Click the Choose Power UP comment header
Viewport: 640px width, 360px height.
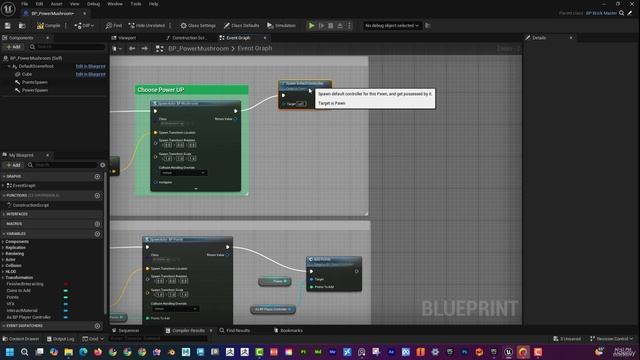point(191,90)
